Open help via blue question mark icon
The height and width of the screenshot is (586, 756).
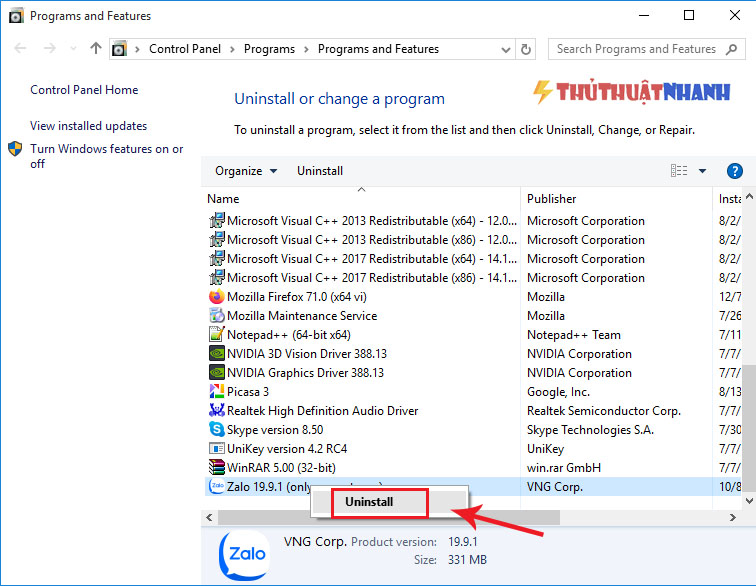click(x=734, y=171)
